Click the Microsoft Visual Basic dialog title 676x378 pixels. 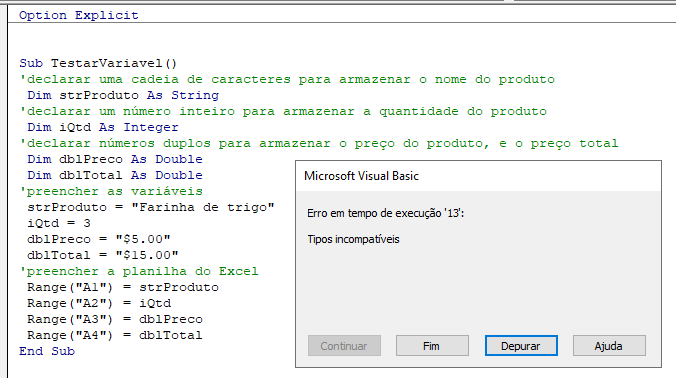pyautogui.click(x=361, y=176)
